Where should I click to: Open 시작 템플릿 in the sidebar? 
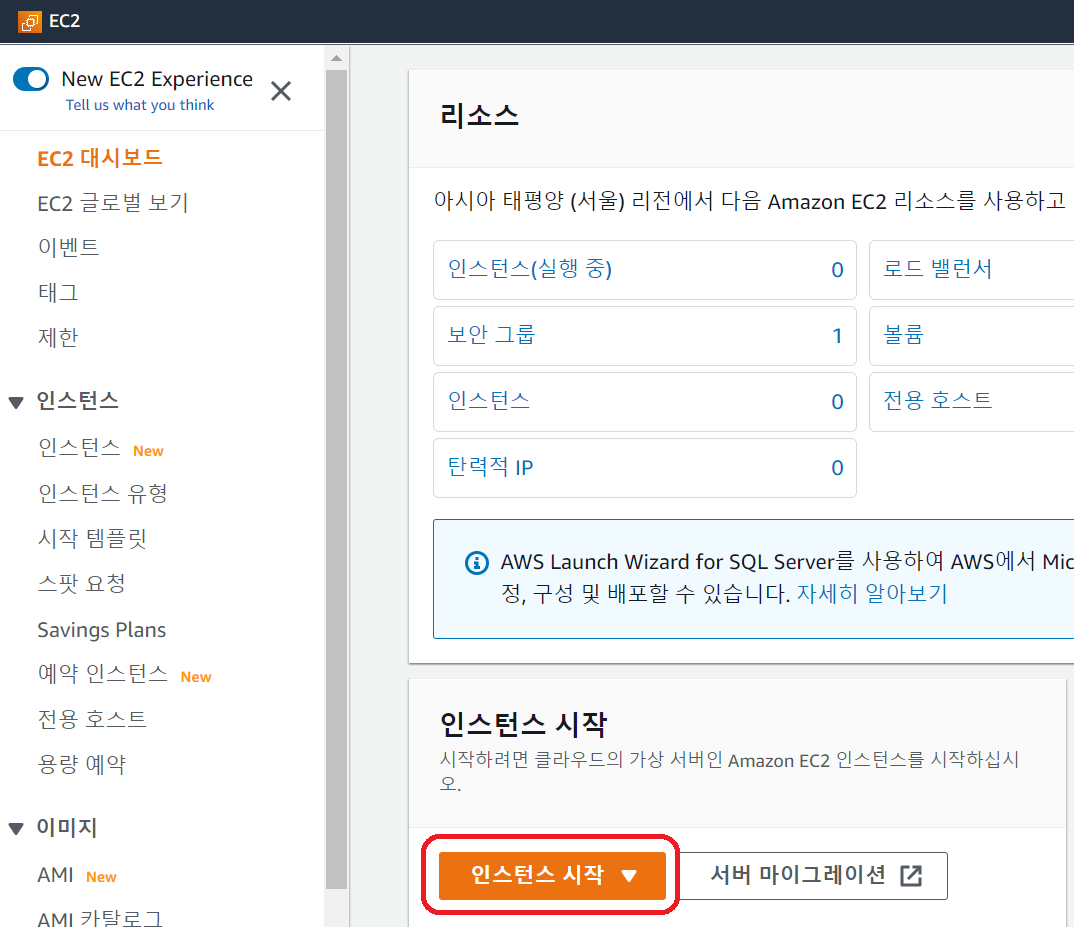click(92, 539)
